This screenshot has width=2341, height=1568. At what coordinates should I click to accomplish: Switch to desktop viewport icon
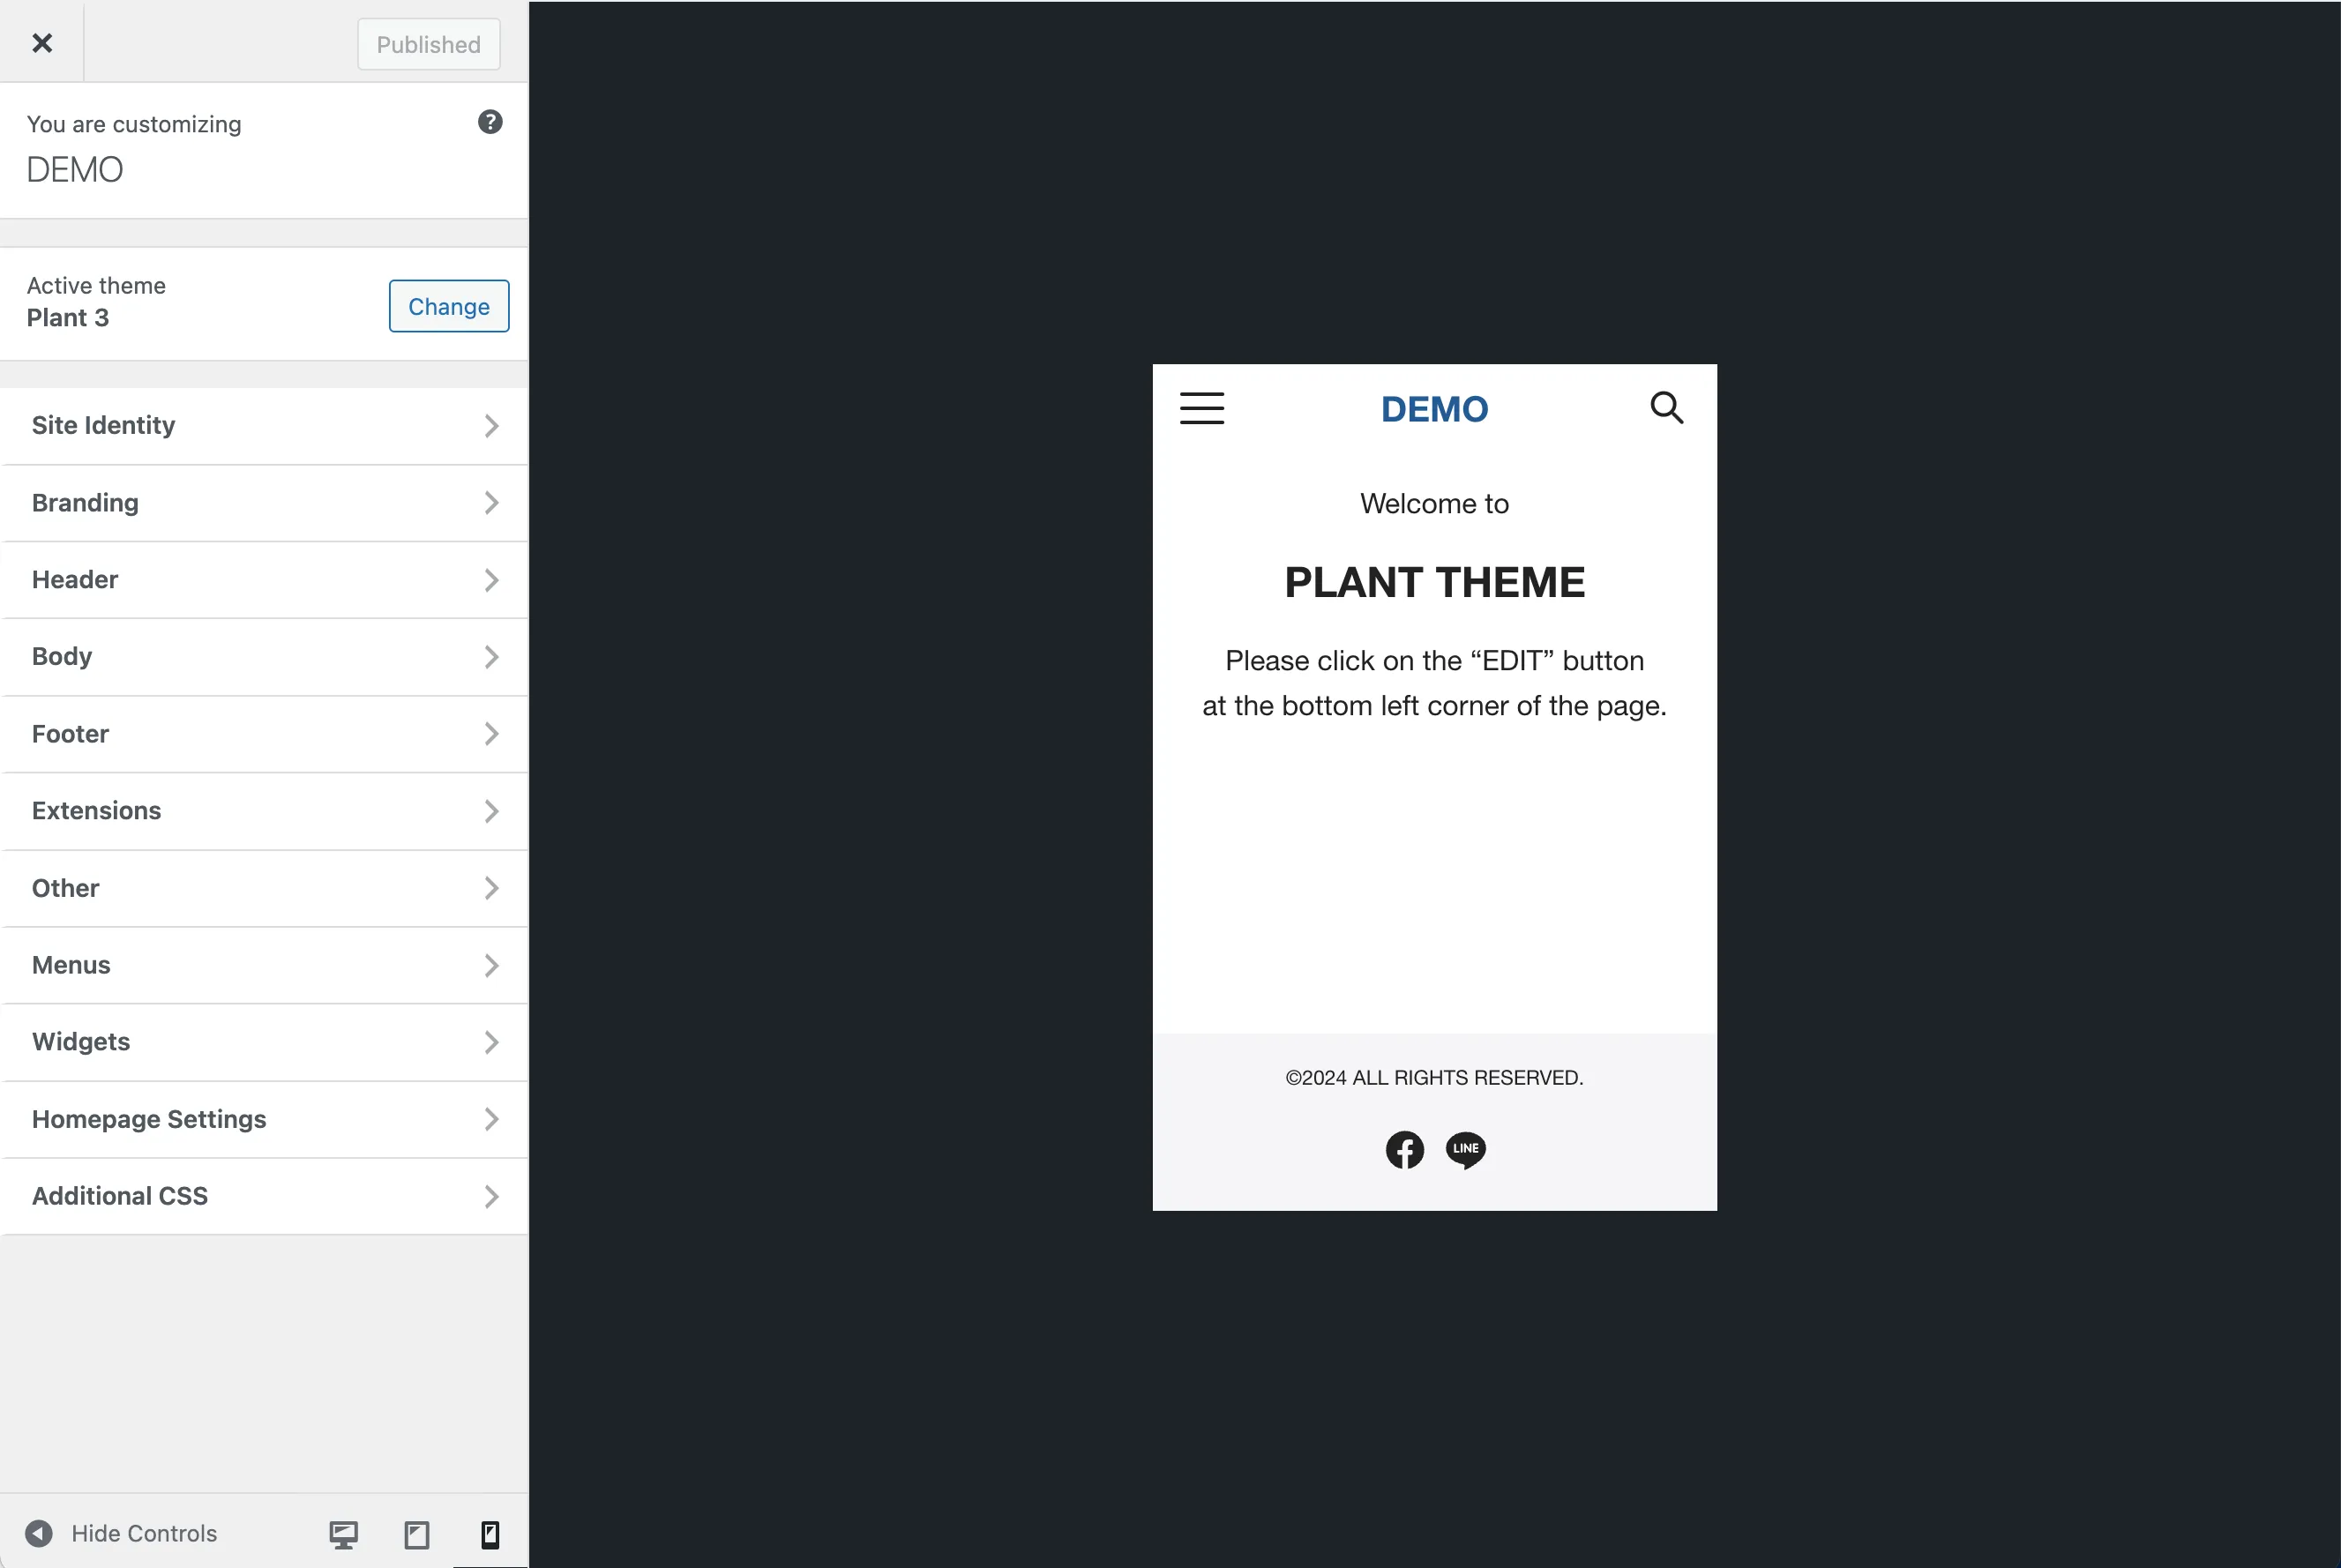(x=343, y=1533)
